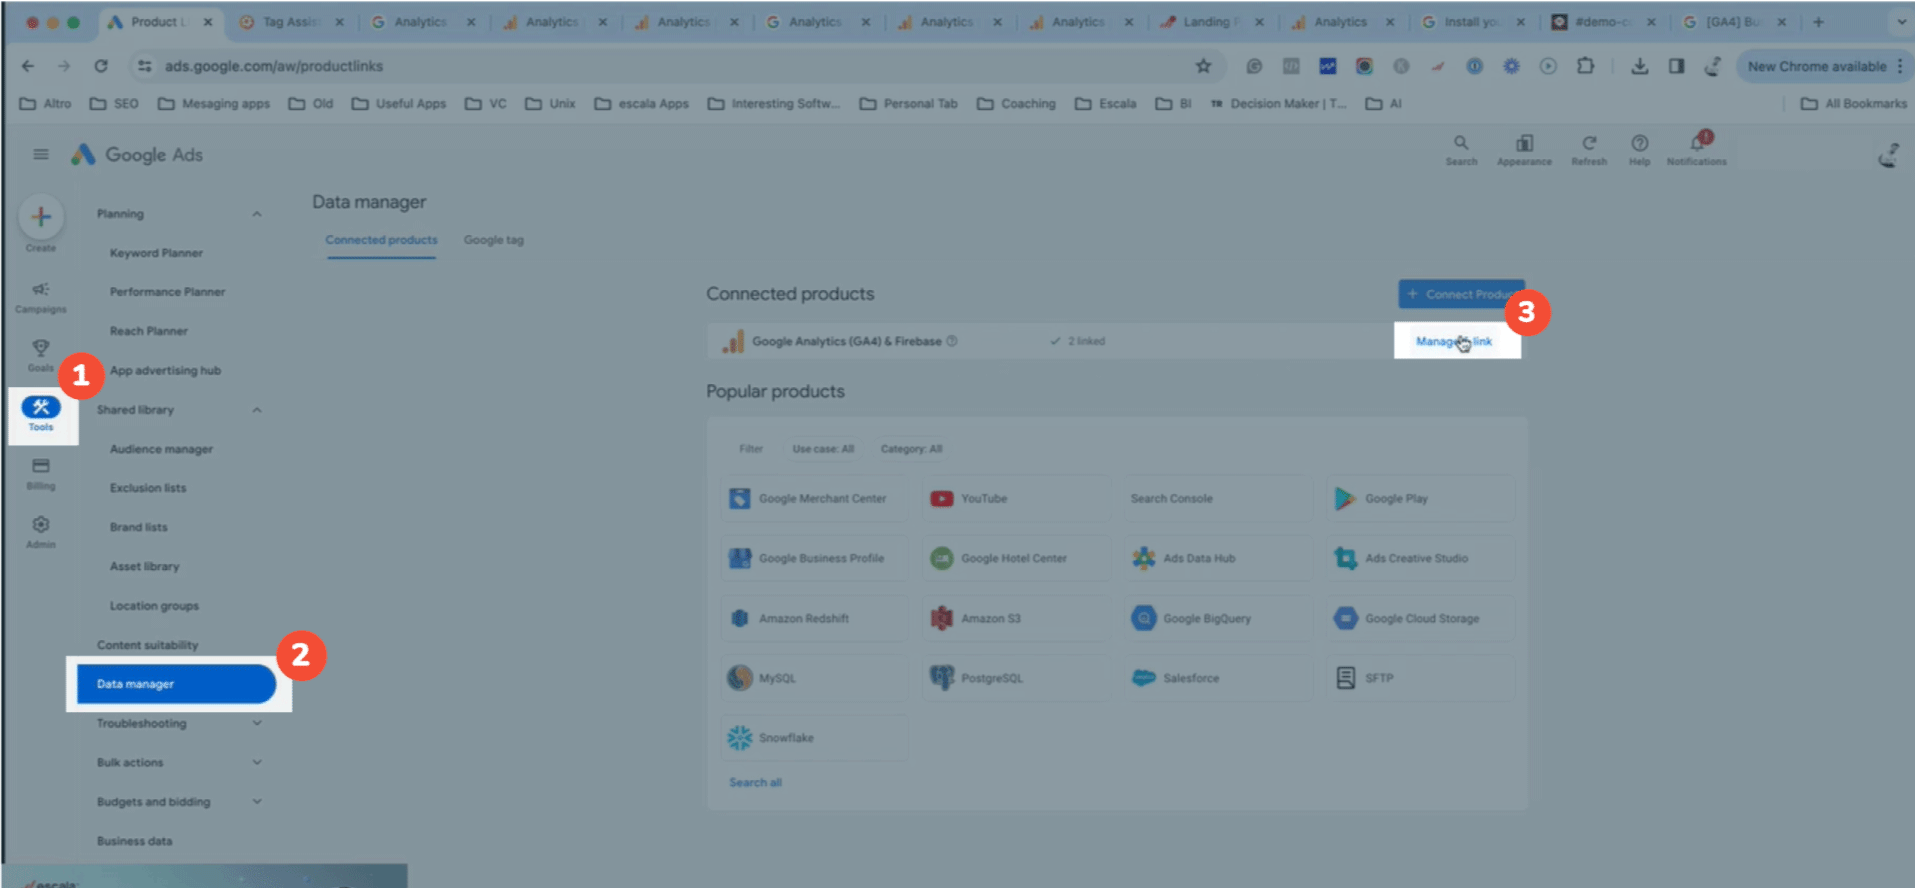
Task: Select the Google Play product card
Action: pyautogui.click(x=1421, y=498)
